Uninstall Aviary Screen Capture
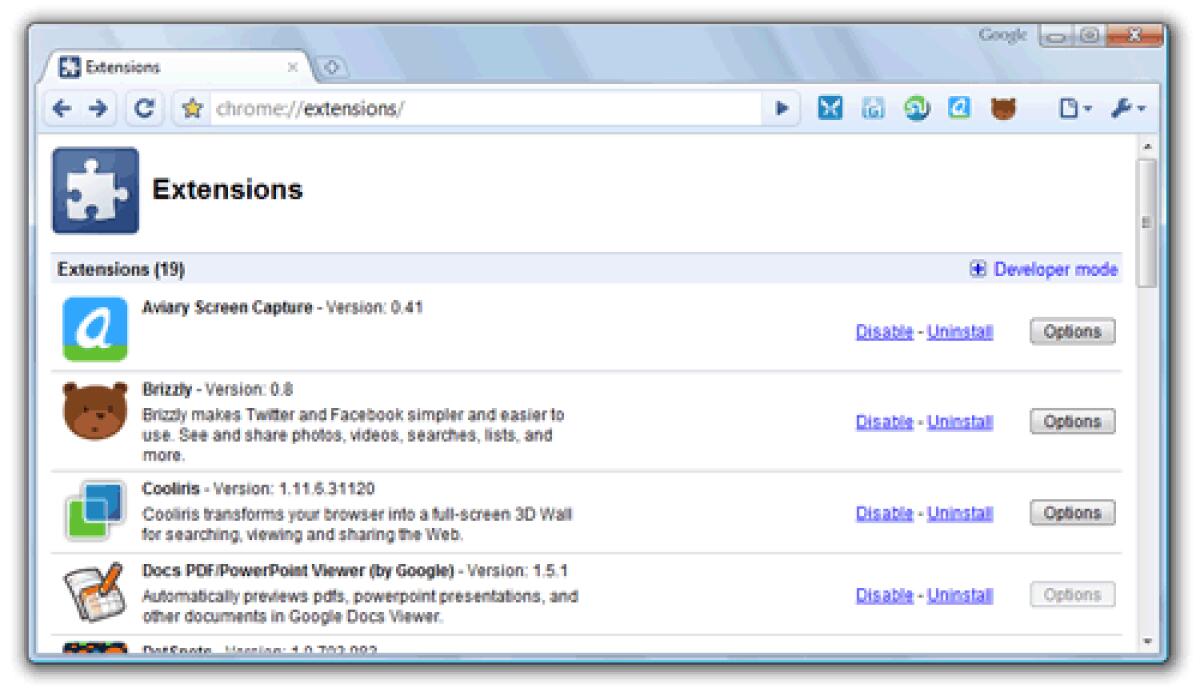1200x696 pixels. coord(960,332)
